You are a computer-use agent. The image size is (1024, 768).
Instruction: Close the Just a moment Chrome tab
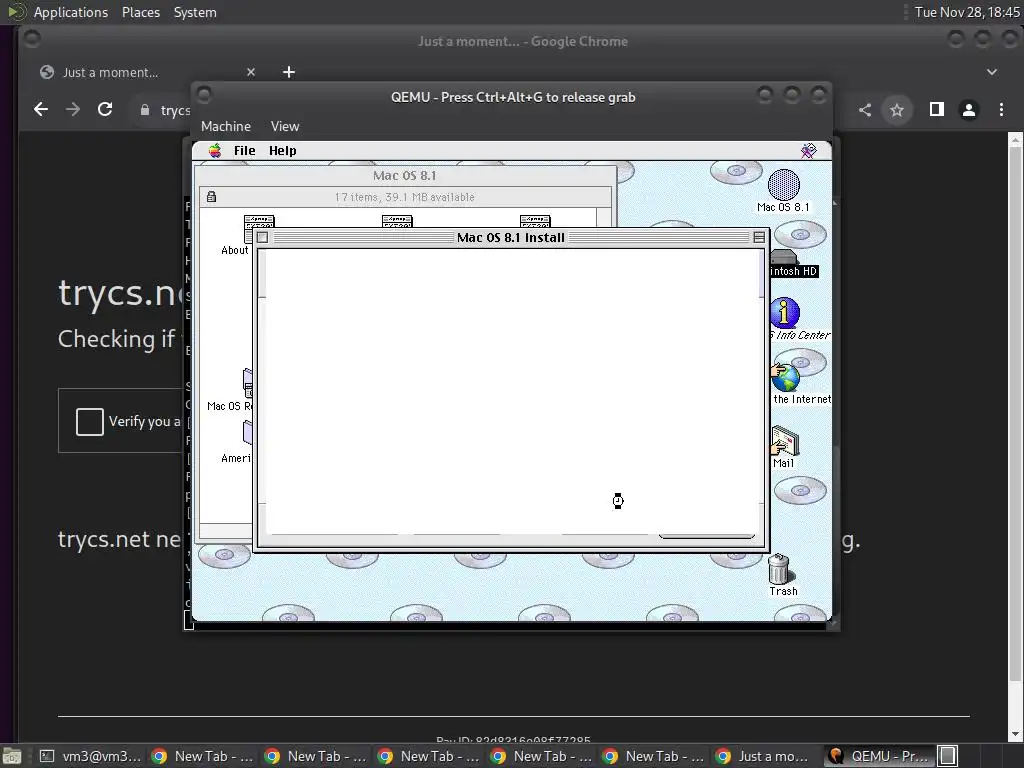point(251,72)
